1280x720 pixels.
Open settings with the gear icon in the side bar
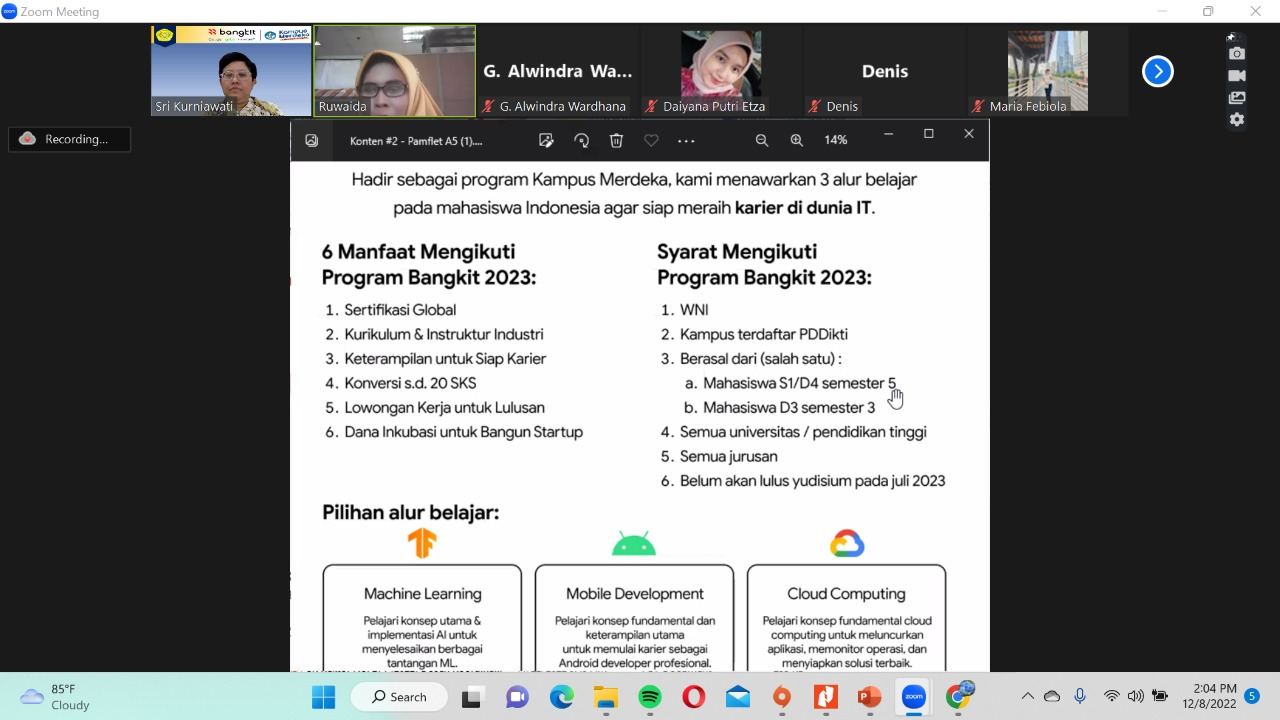1237,120
